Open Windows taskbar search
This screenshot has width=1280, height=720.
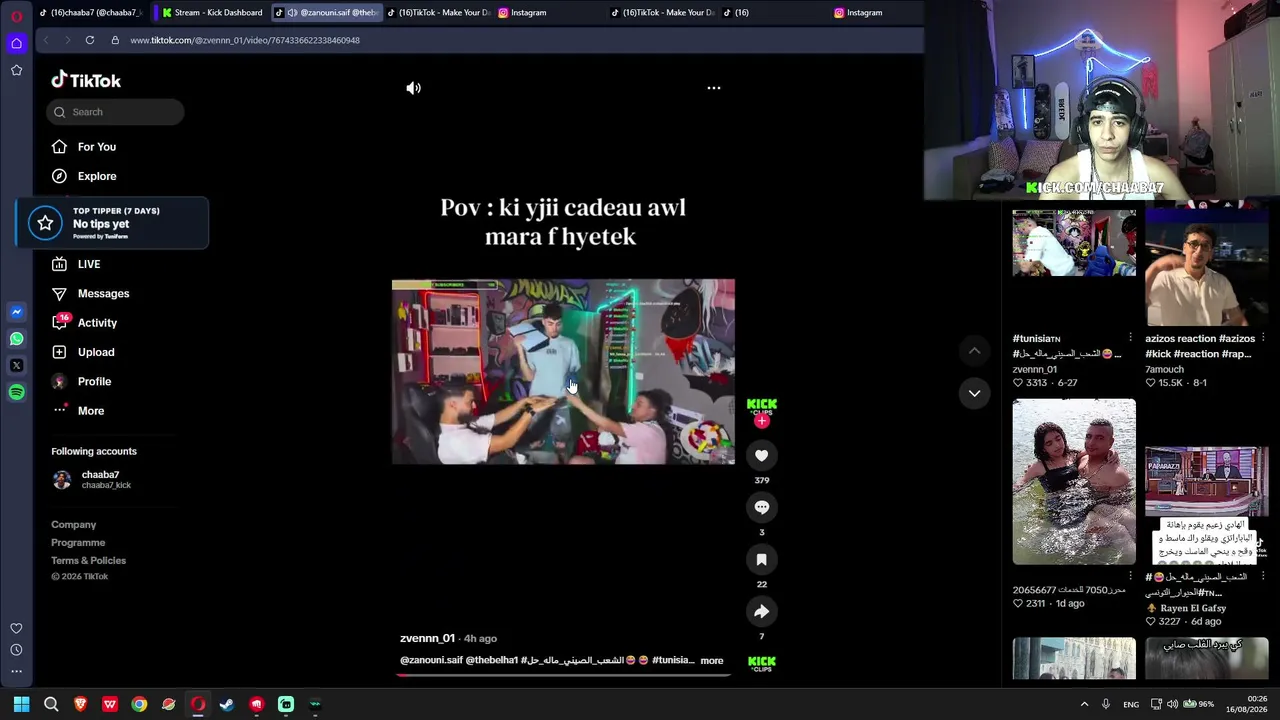coord(51,704)
